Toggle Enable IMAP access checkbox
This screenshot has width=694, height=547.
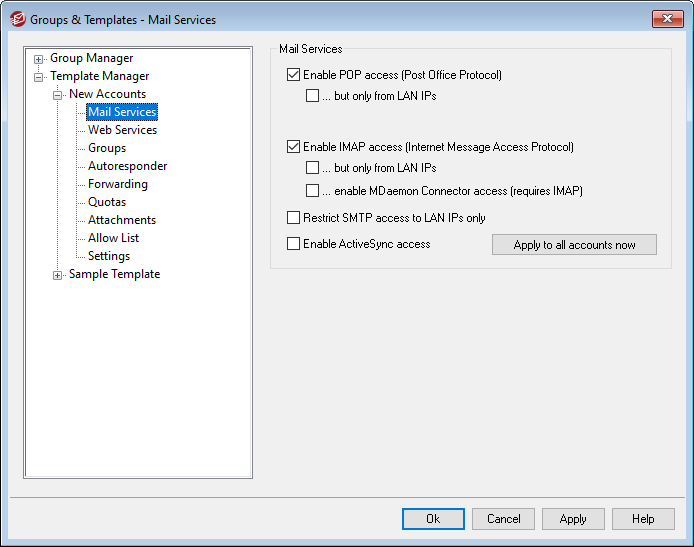(x=293, y=147)
